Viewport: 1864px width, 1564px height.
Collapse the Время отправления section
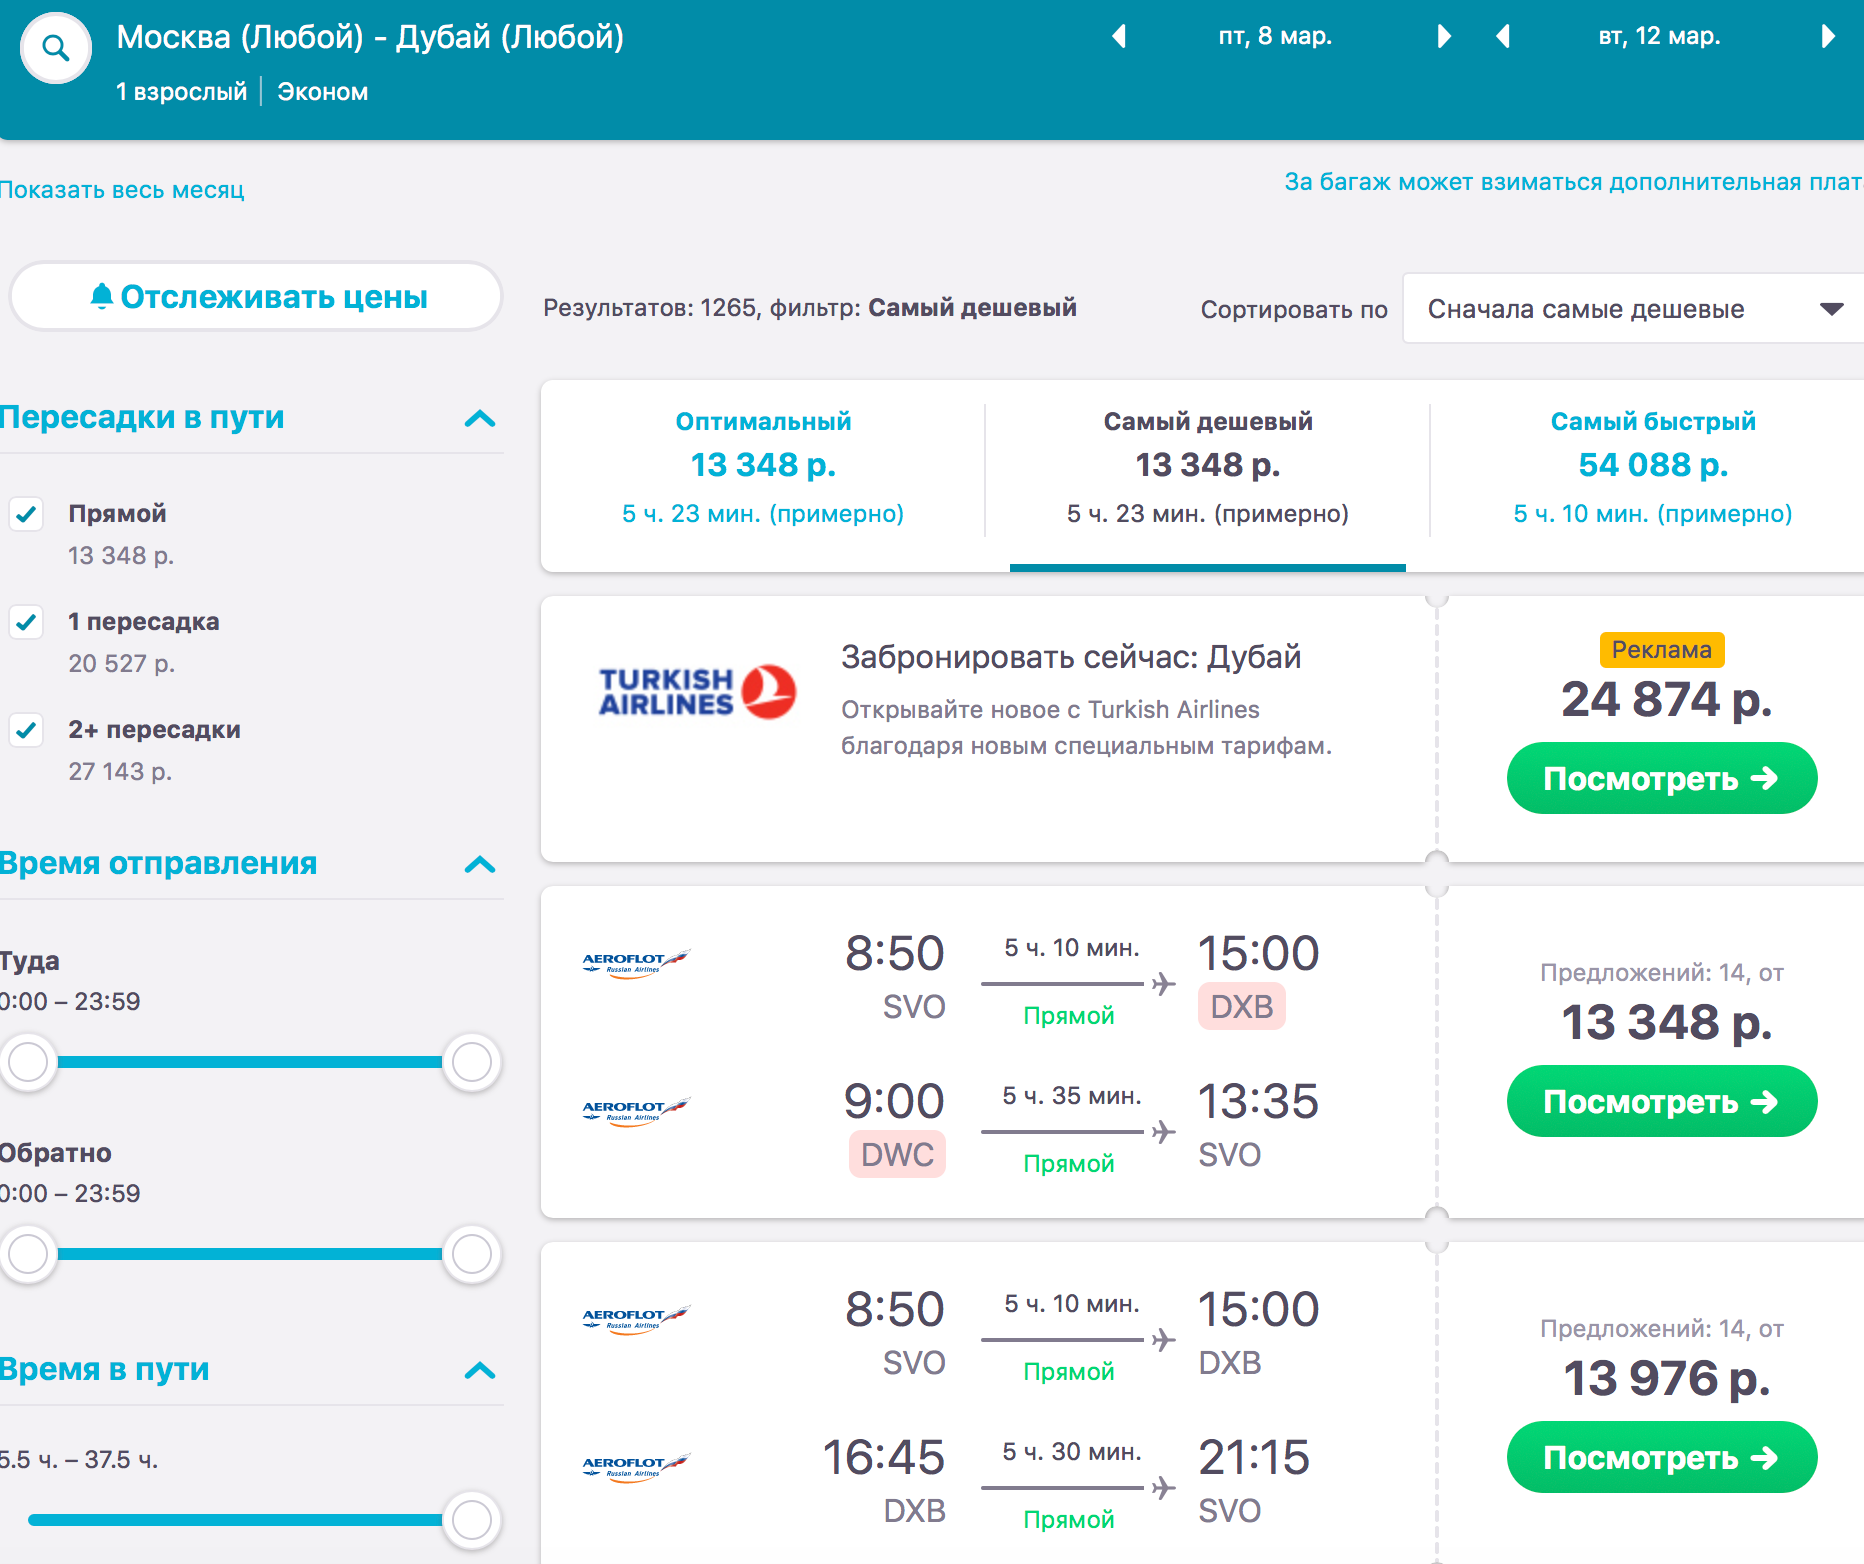(480, 864)
